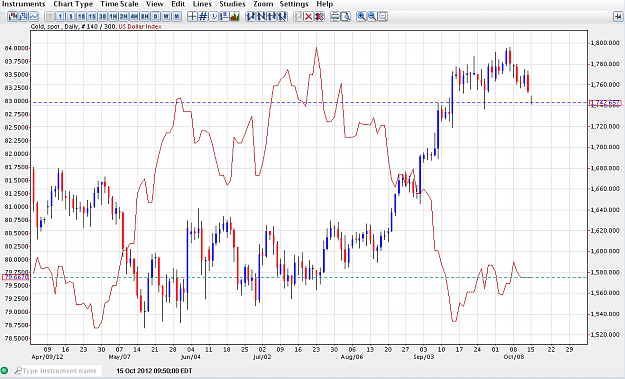Image resolution: width=625 pixels, height=379 pixels.
Task: Select the falling trend line tool
Action: pos(261,16)
